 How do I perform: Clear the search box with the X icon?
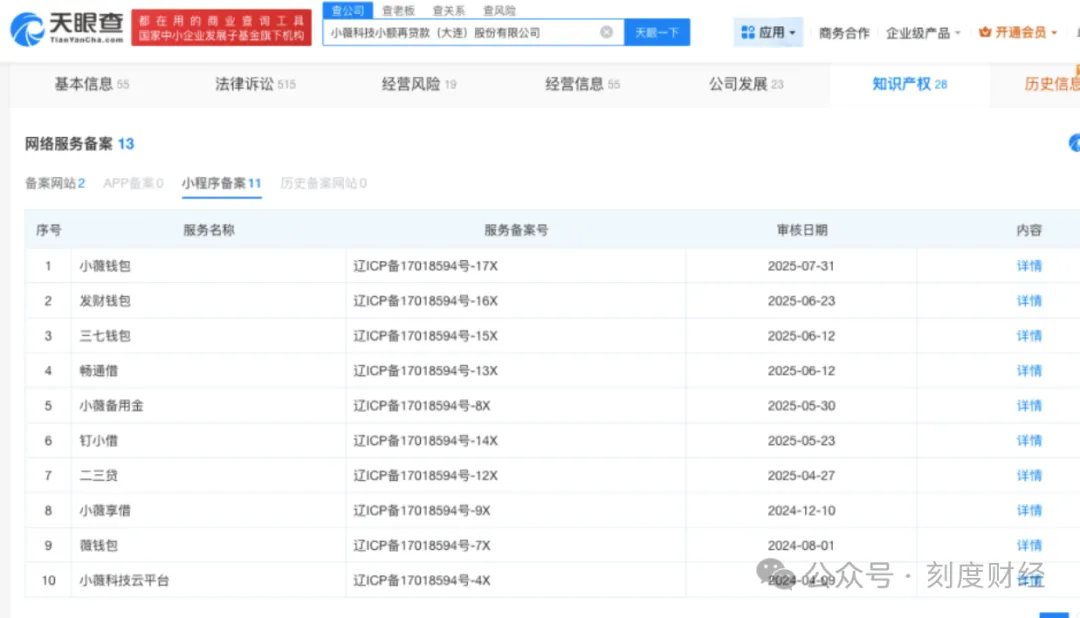[x=606, y=32]
